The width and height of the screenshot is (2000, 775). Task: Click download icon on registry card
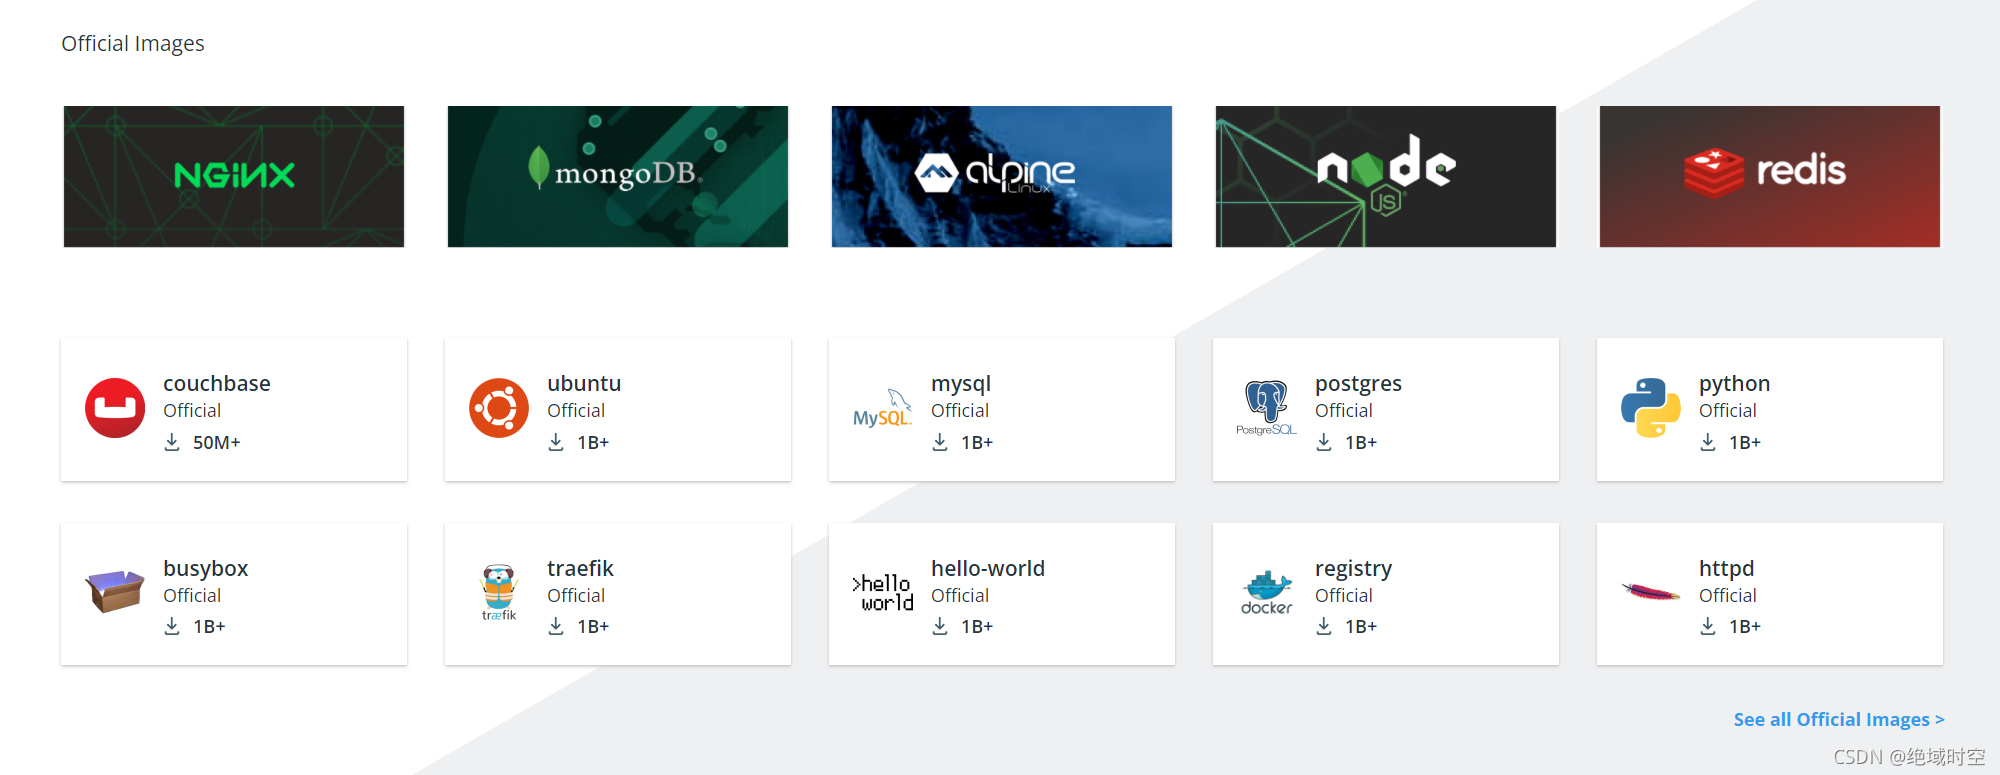(x=1324, y=626)
